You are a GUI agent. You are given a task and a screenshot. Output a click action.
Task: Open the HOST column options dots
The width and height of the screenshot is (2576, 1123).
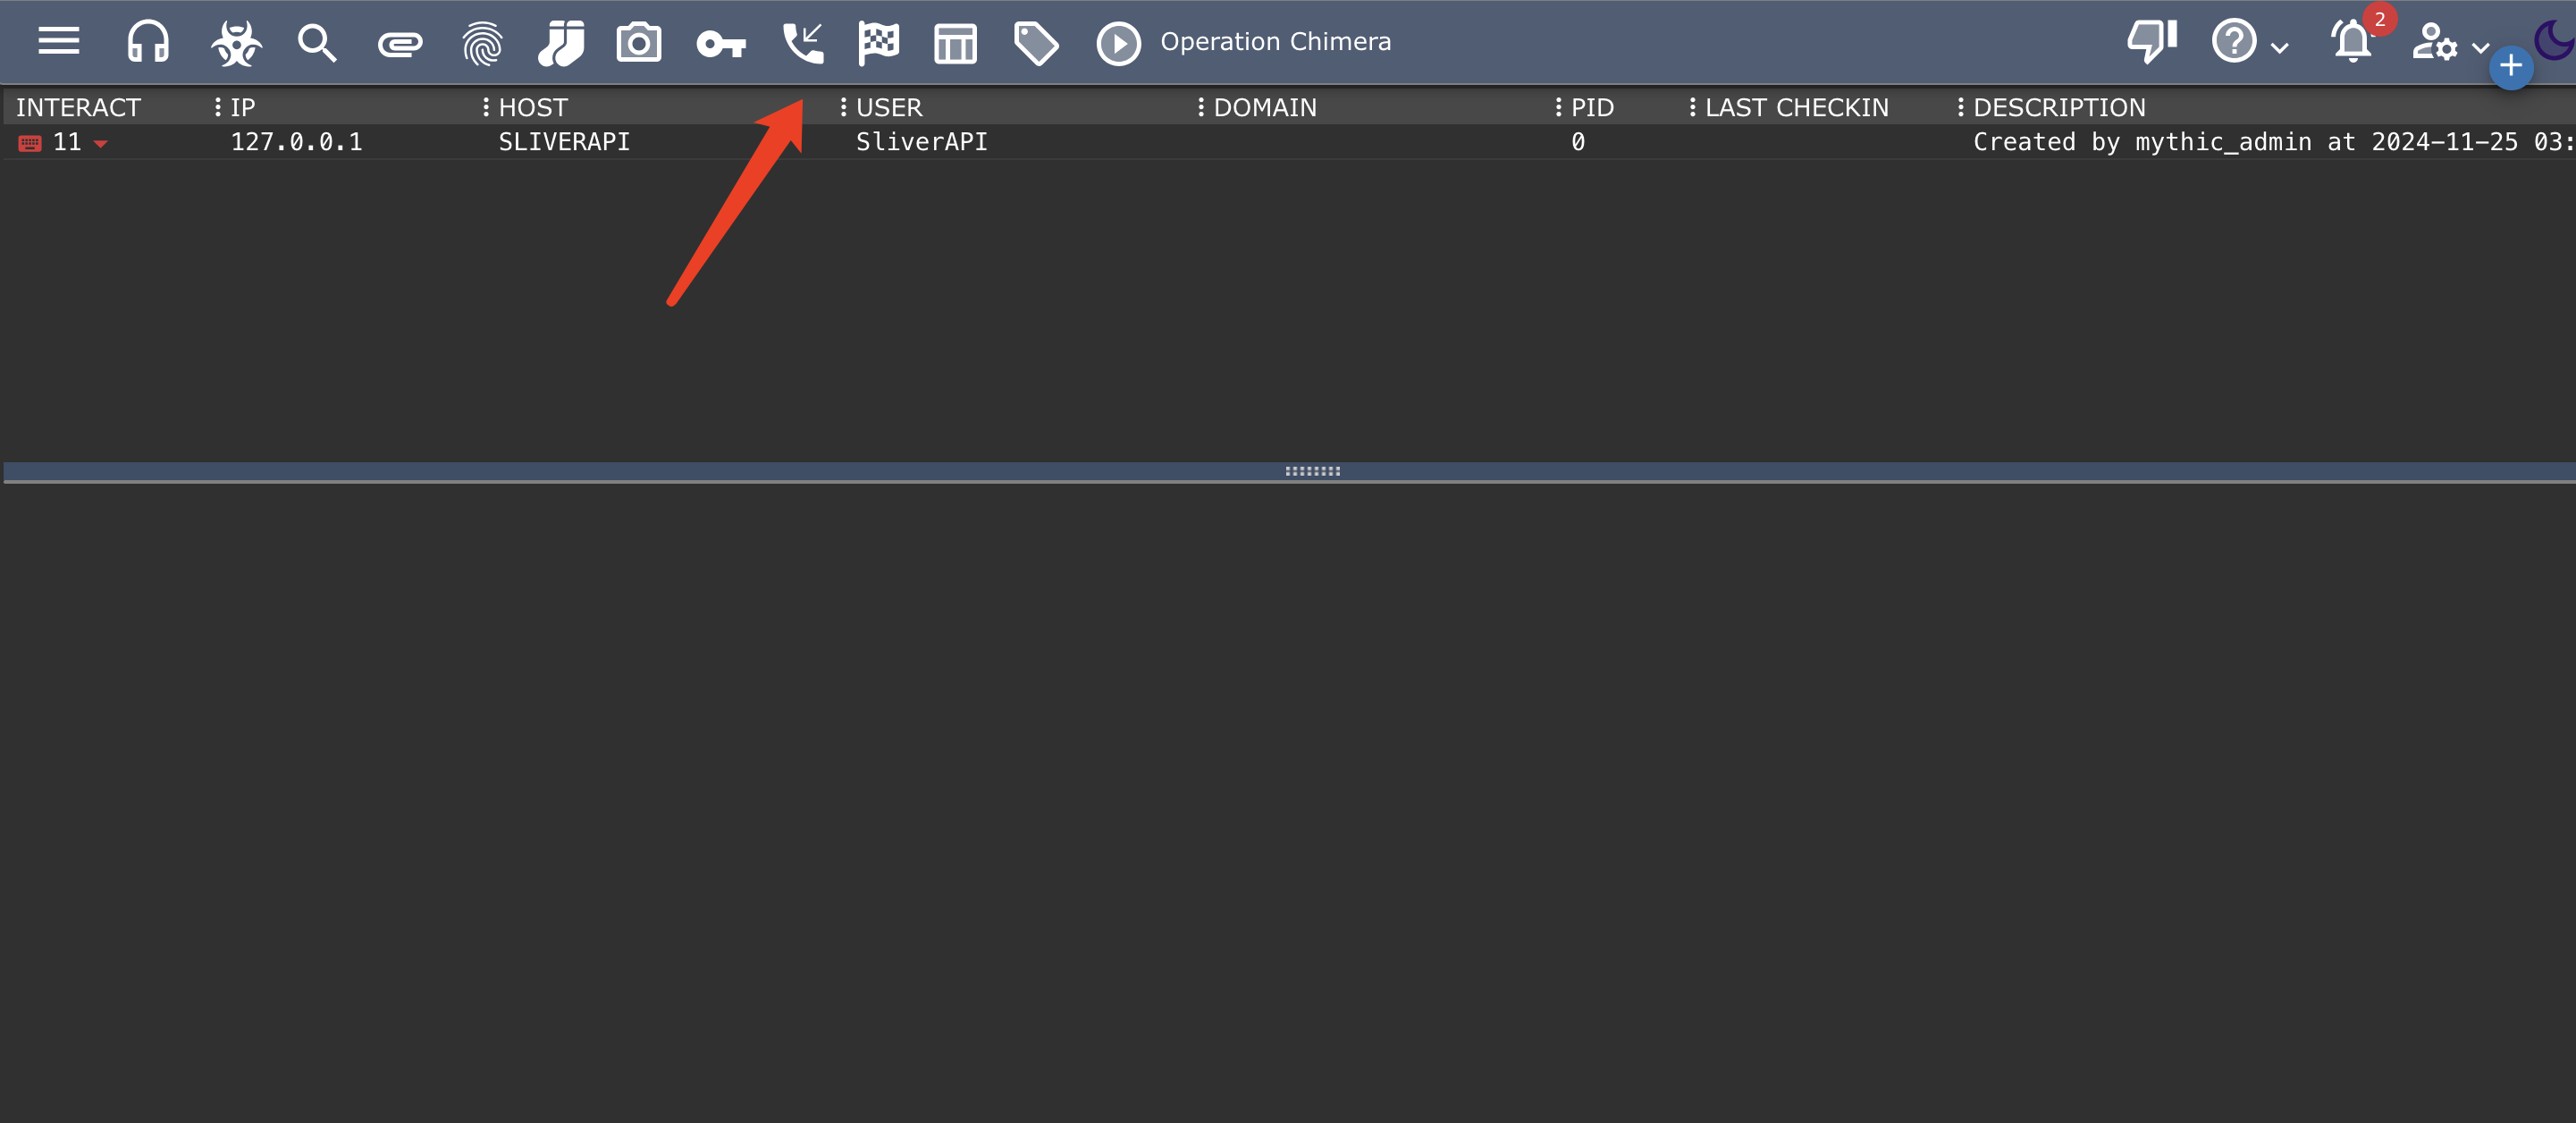(485, 107)
